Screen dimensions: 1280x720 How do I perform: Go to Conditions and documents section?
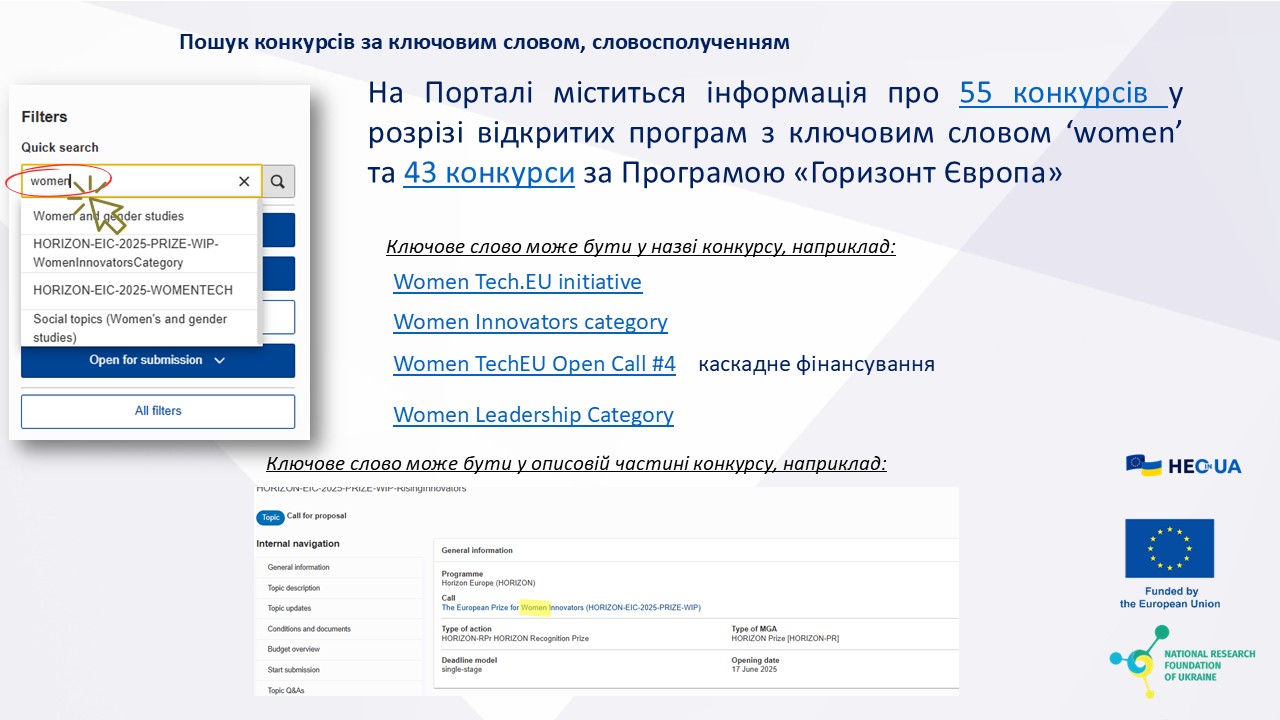(309, 629)
